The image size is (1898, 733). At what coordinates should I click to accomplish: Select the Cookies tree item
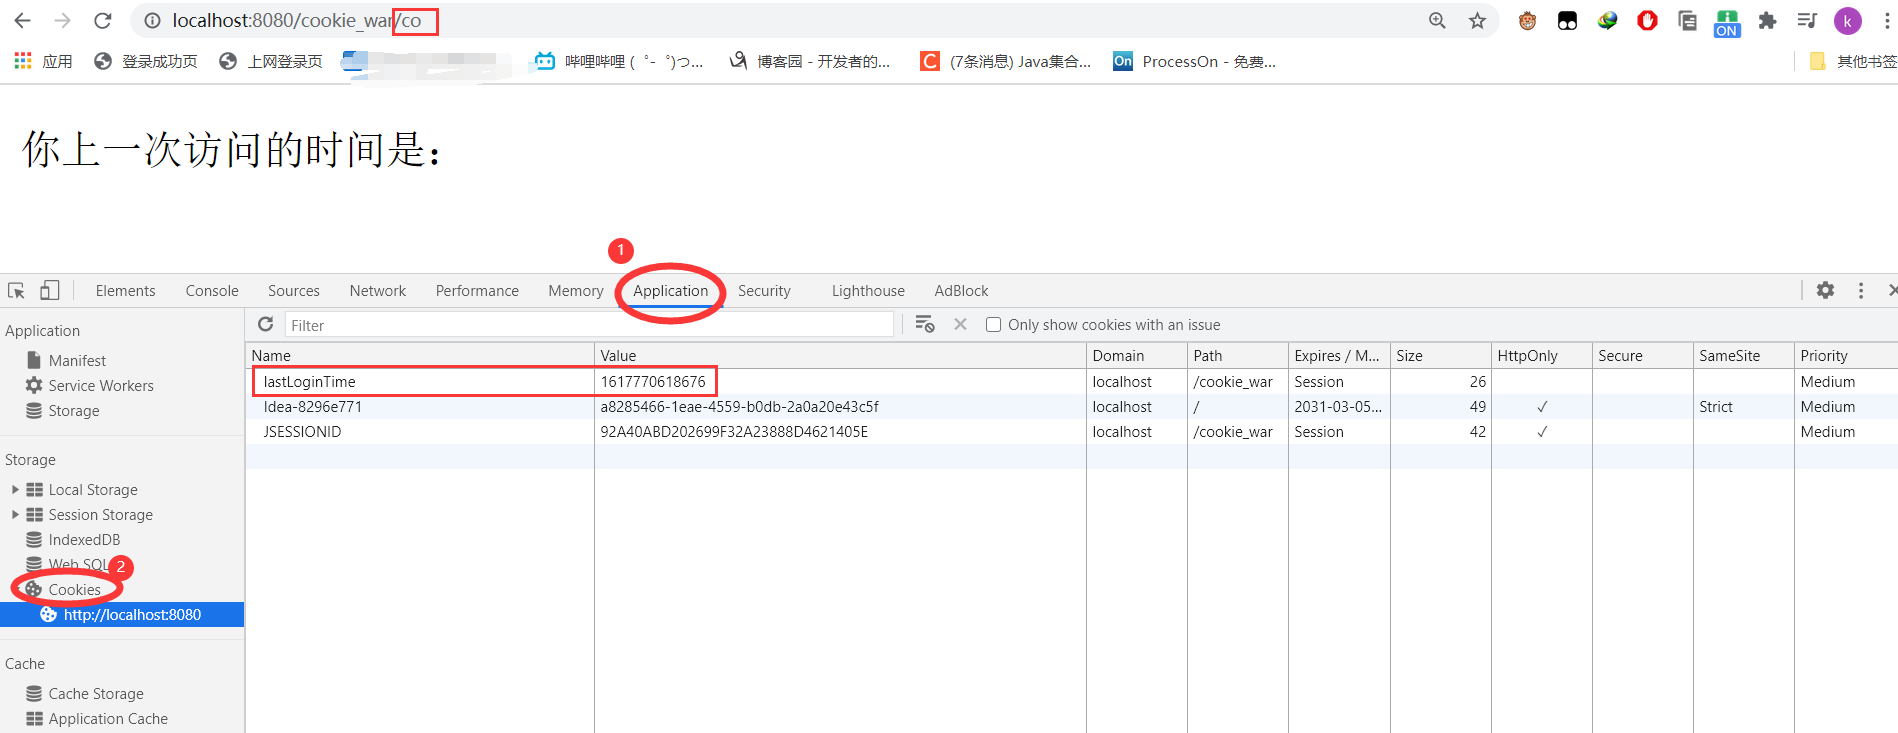(74, 590)
